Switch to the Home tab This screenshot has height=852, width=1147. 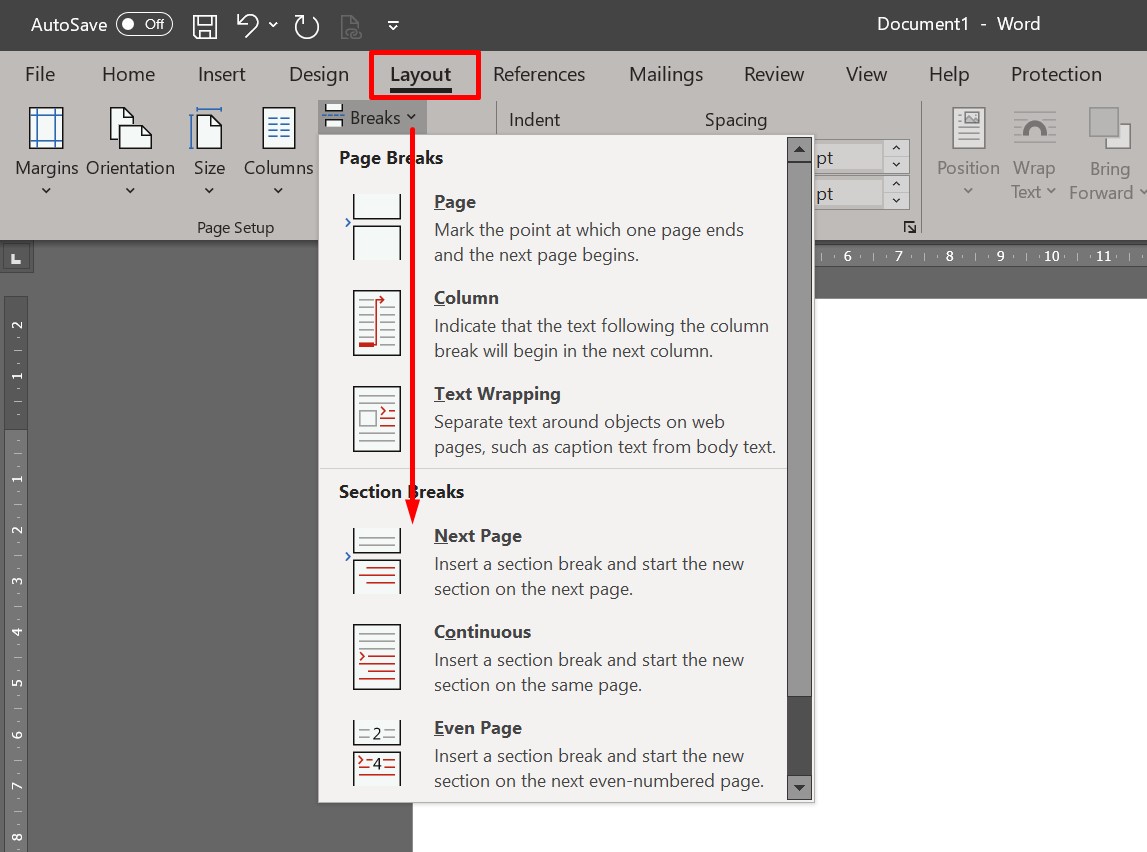coord(128,74)
